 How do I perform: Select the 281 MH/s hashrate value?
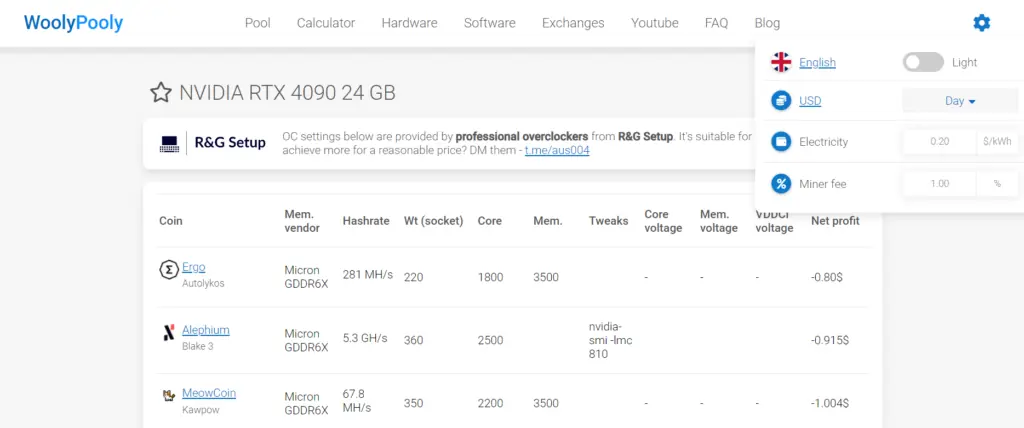368,274
